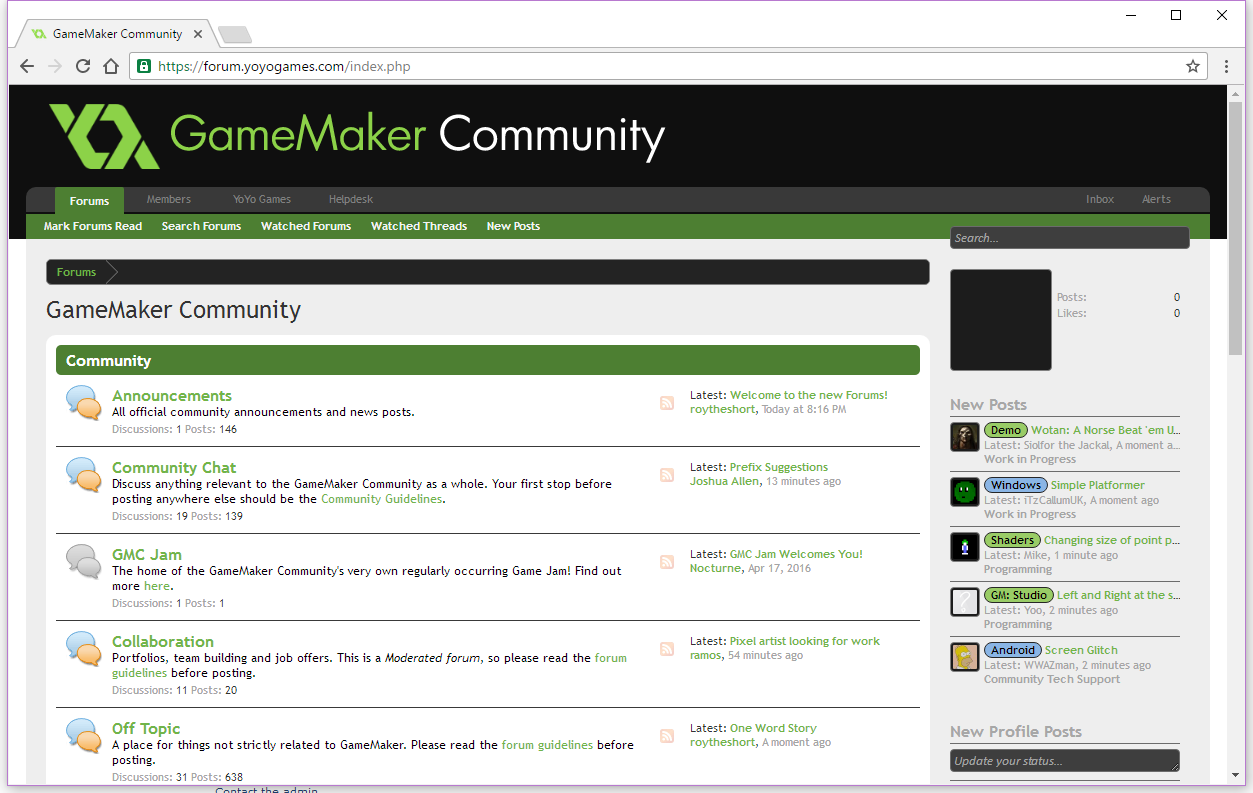Click the avatar beside Simple Platformer post

click(x=965, y=492)
